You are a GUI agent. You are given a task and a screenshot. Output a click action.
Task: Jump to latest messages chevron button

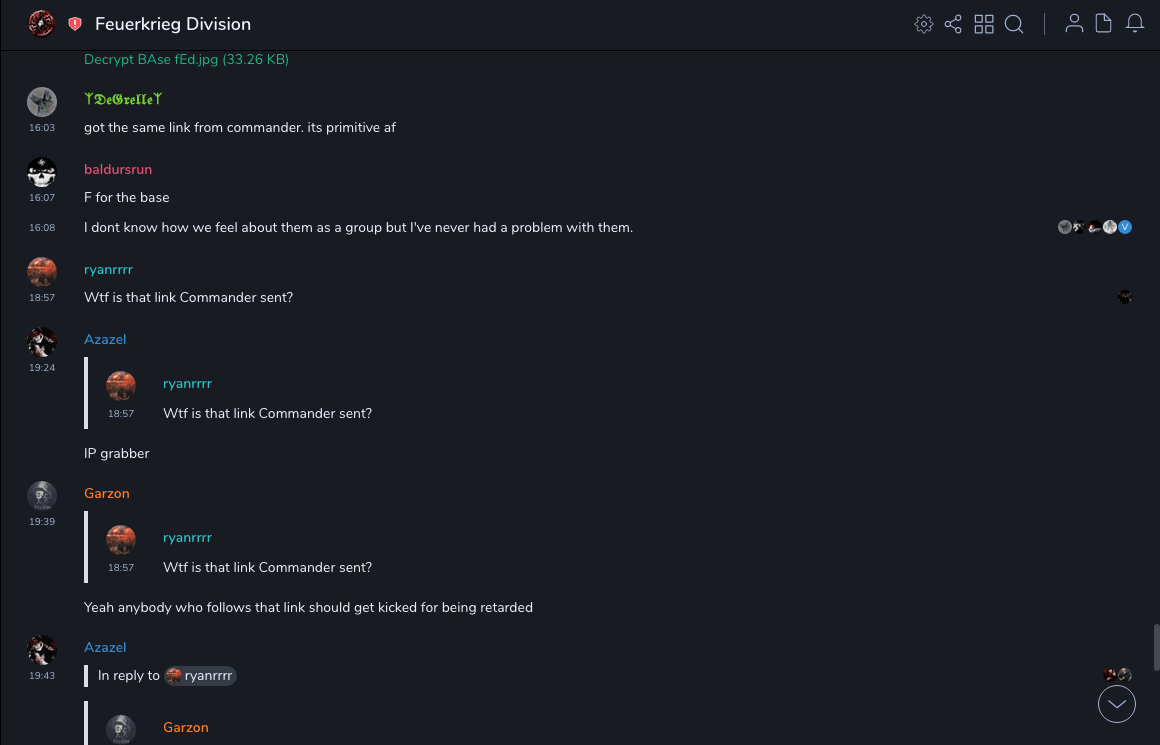coord(1117,704)
